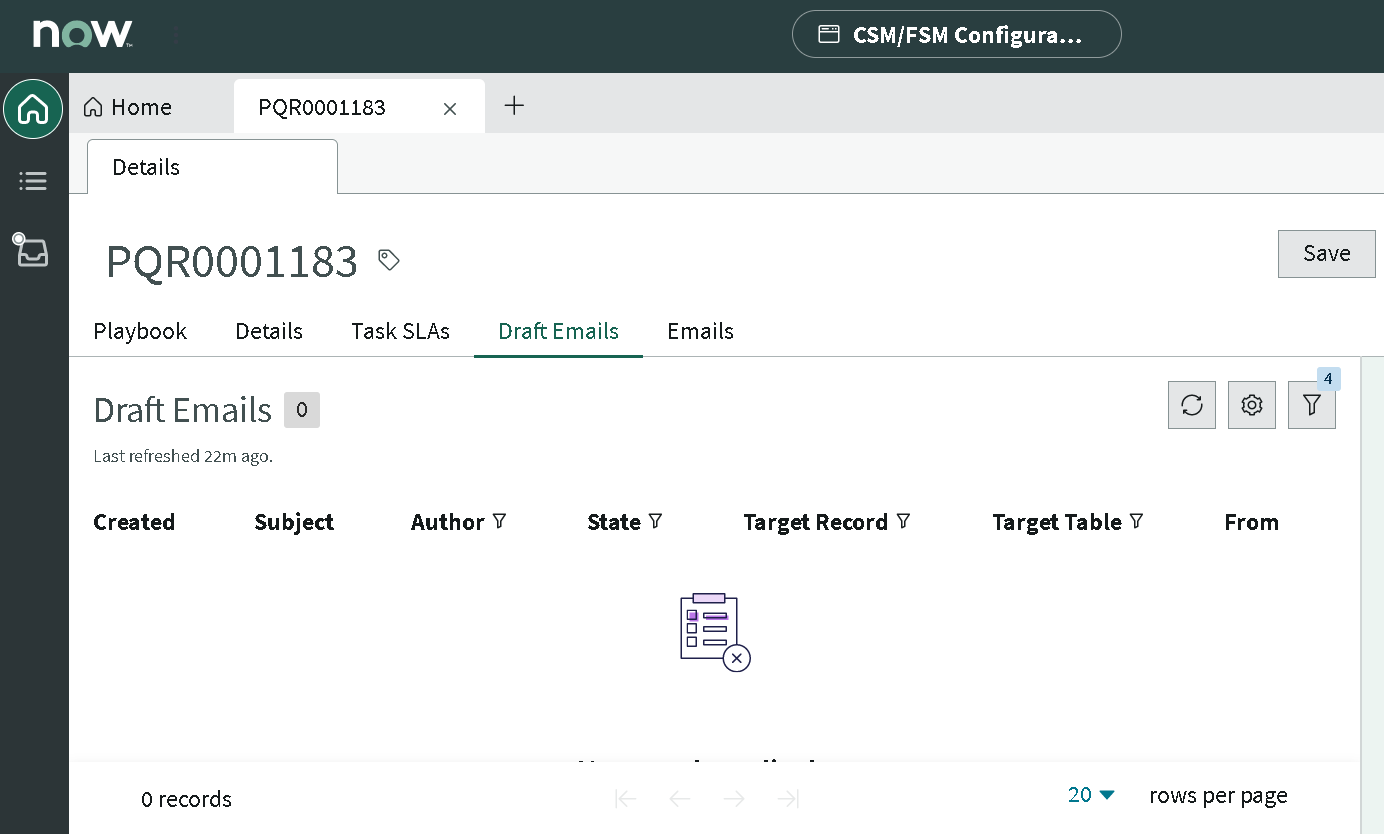Image resolution: width=1384 pixels, height=834 pixels.
Task: Open a new tab with the plus icon
Action: coord(514,105)
